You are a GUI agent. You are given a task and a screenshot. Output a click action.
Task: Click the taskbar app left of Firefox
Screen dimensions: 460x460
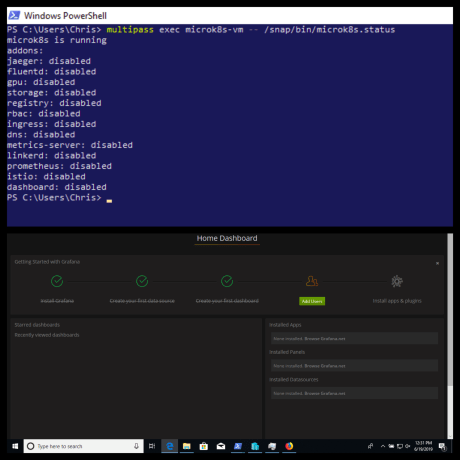click(272, 446)
